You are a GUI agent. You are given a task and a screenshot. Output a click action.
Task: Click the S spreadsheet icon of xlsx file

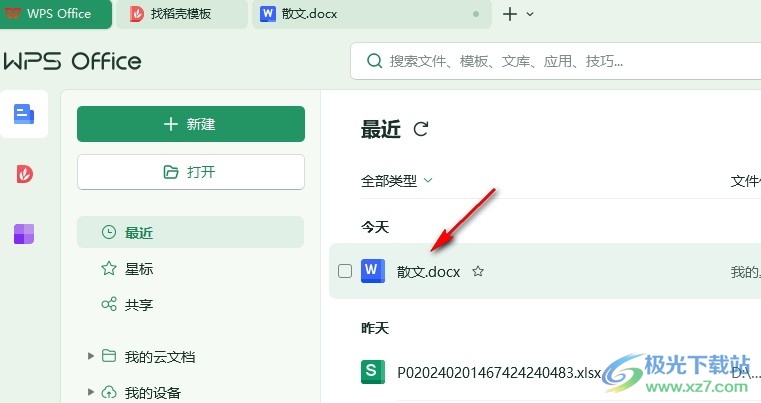(x=373, y=372)
